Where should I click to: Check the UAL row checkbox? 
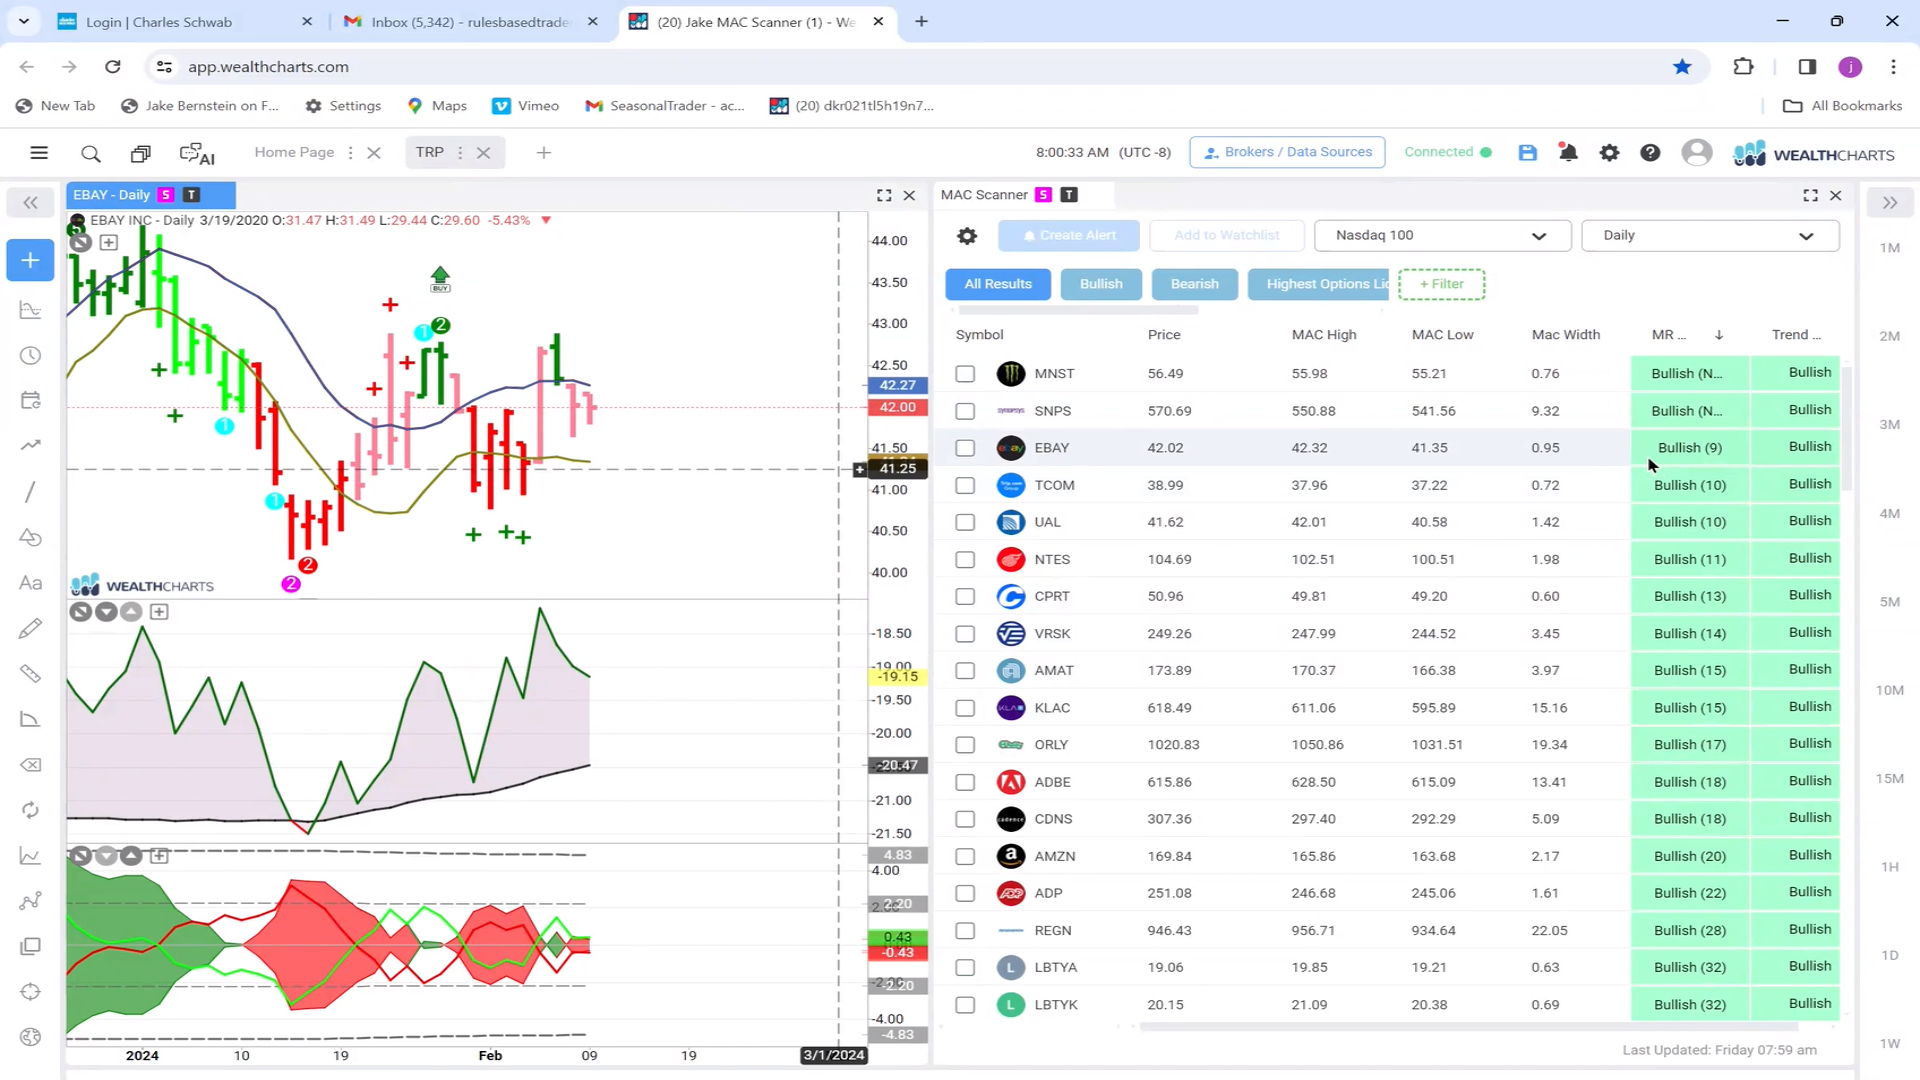coord(964,522)
